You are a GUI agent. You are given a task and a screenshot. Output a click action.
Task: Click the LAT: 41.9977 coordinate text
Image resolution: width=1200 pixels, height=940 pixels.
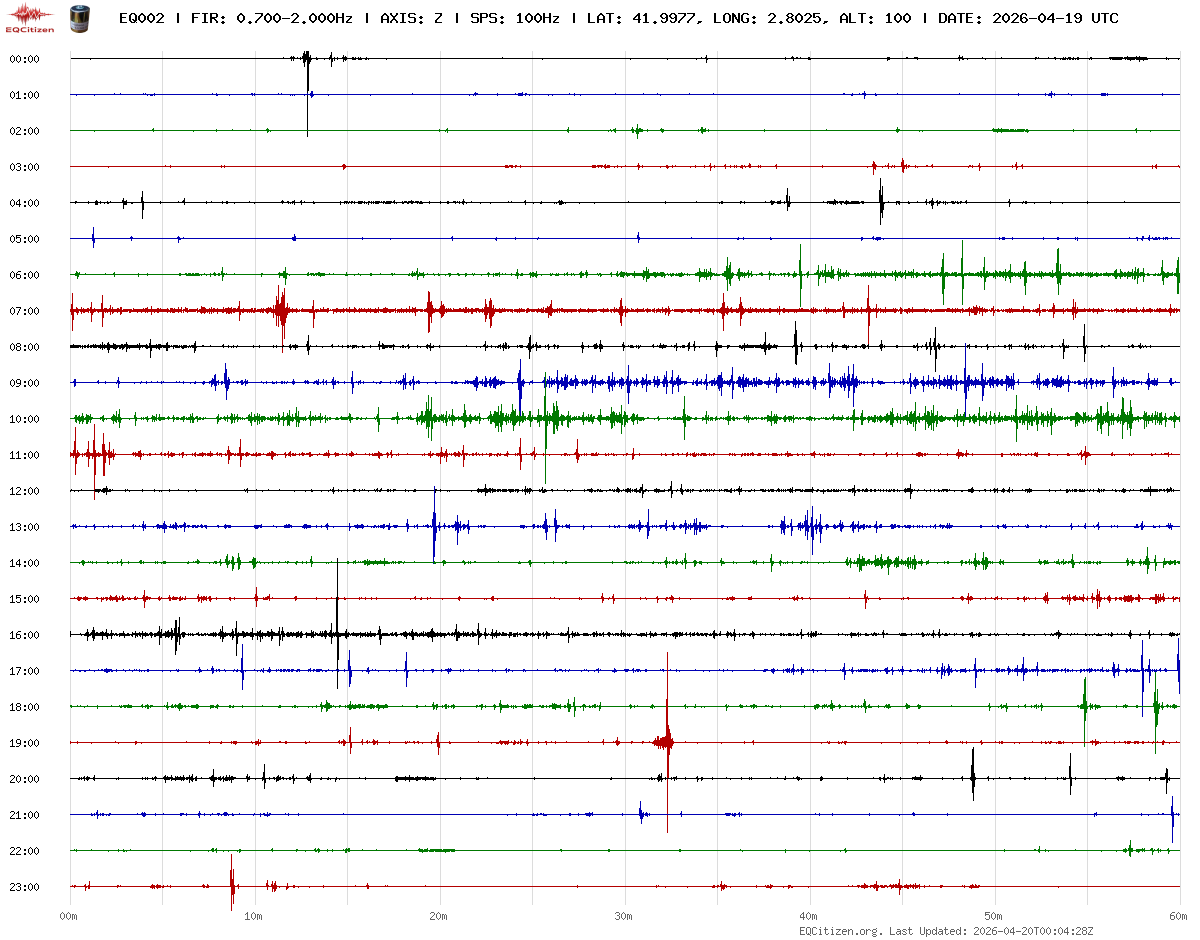point(640,19)
